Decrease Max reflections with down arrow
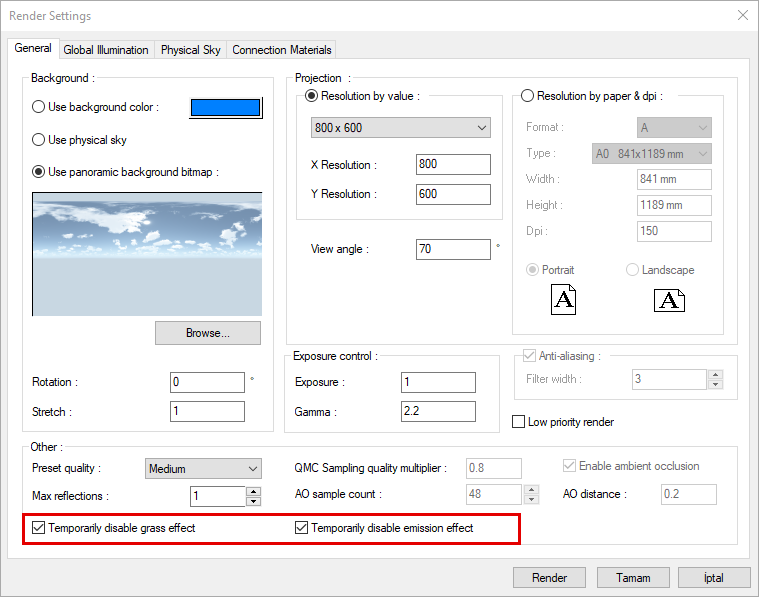The width and height of the screenshot is (759, 597). pyautogui.click(x=253, y=501)
